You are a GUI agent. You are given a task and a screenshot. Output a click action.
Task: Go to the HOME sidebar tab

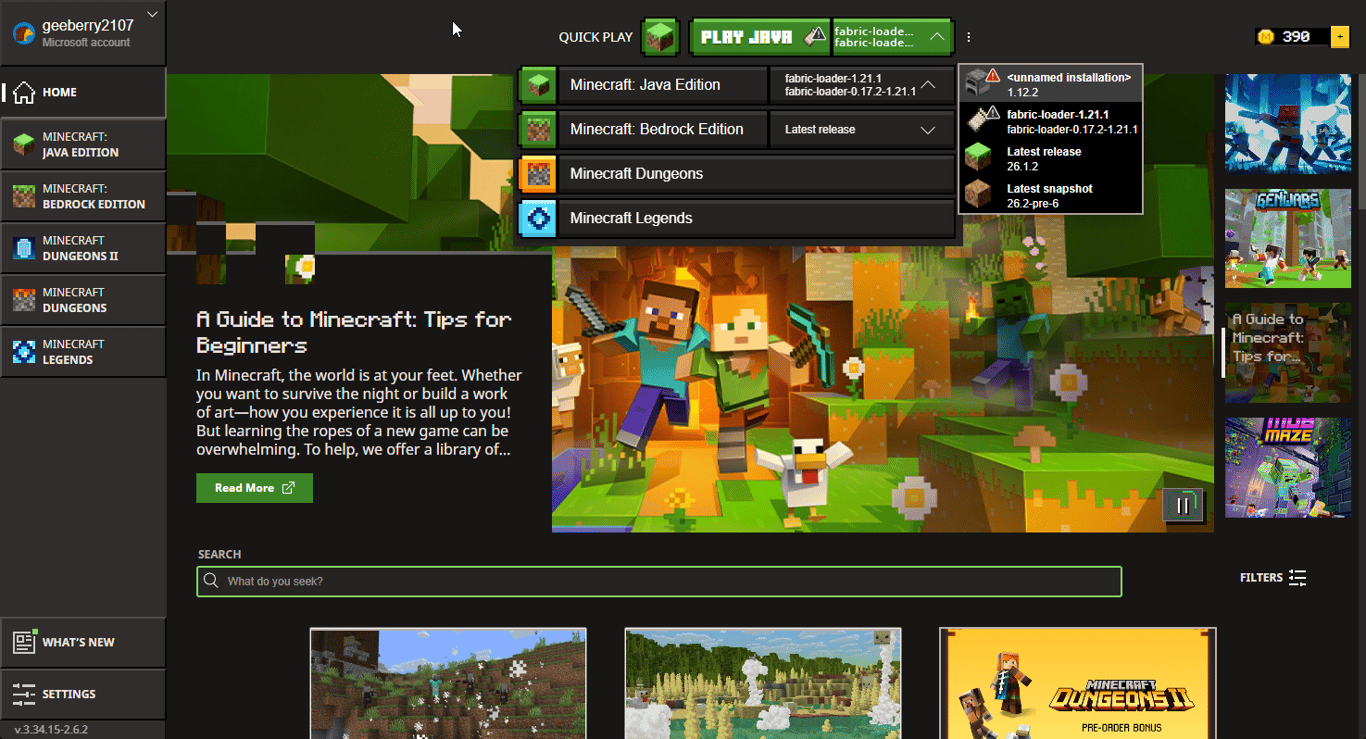pos(83,92)
